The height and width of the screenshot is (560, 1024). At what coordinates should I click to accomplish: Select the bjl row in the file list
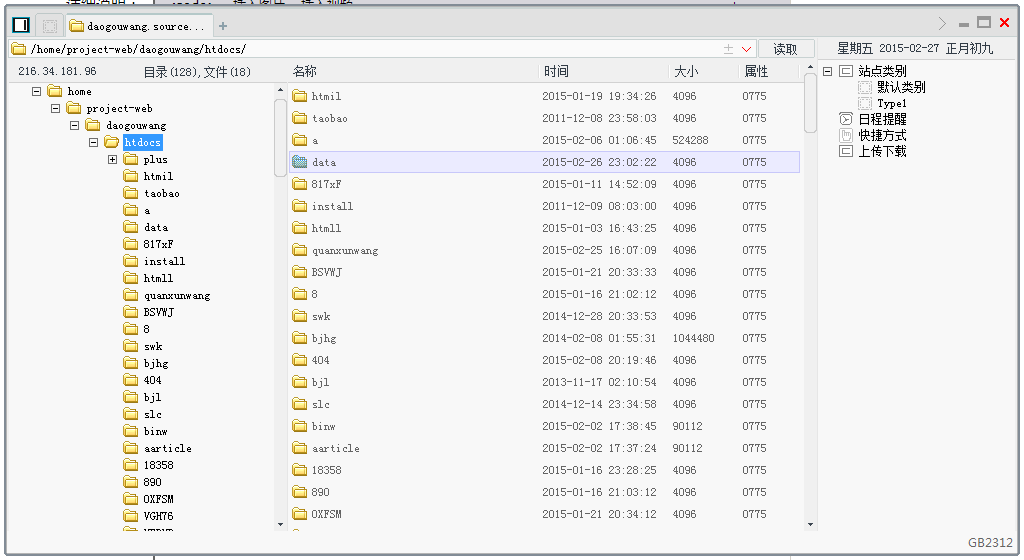pyautogui.click(x=544, y=382)
